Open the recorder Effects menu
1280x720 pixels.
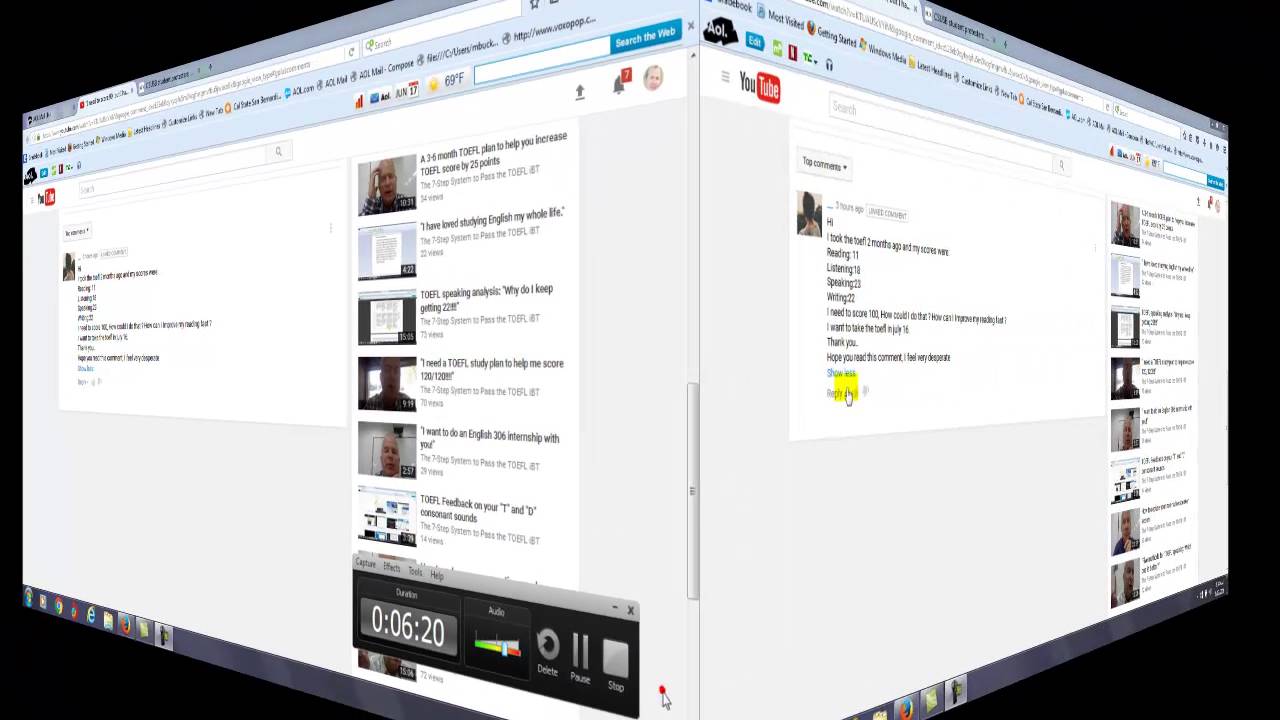pyautogui.click(x=391, y=568)
